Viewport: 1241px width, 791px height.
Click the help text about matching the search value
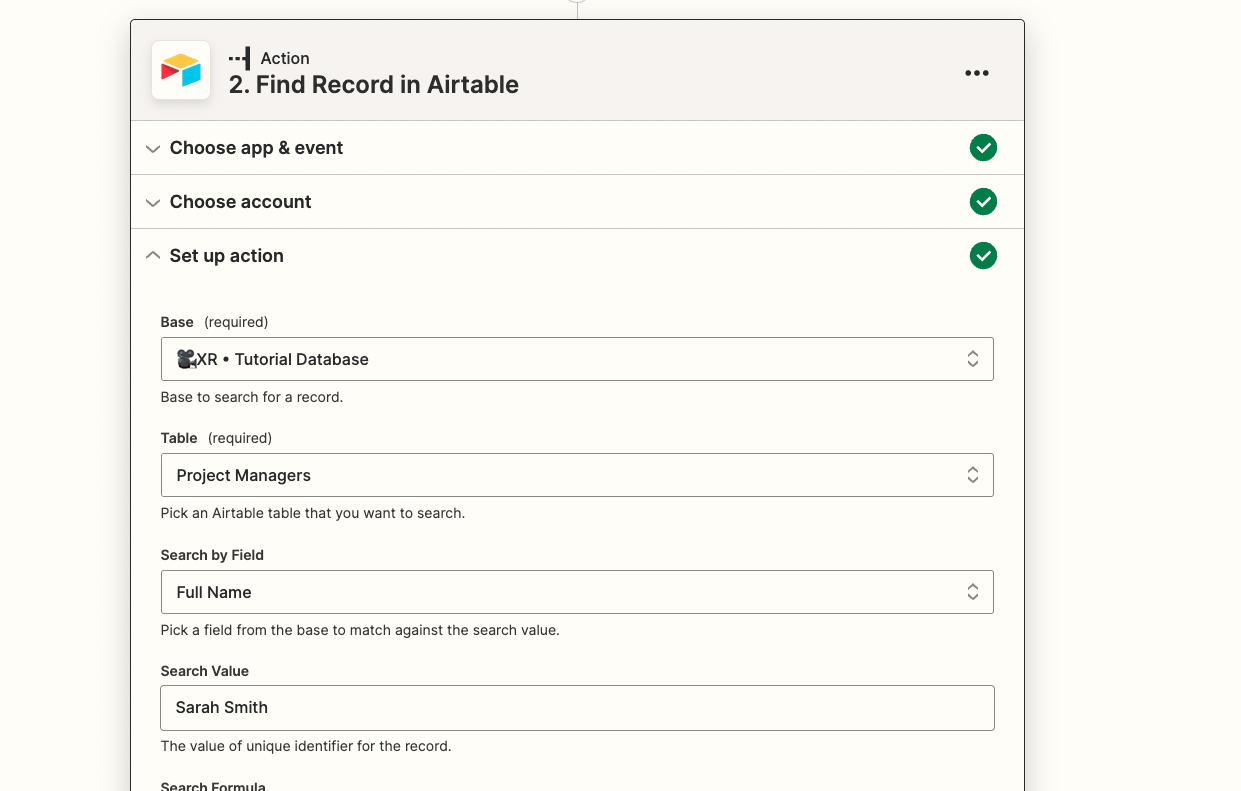point(360,630)
